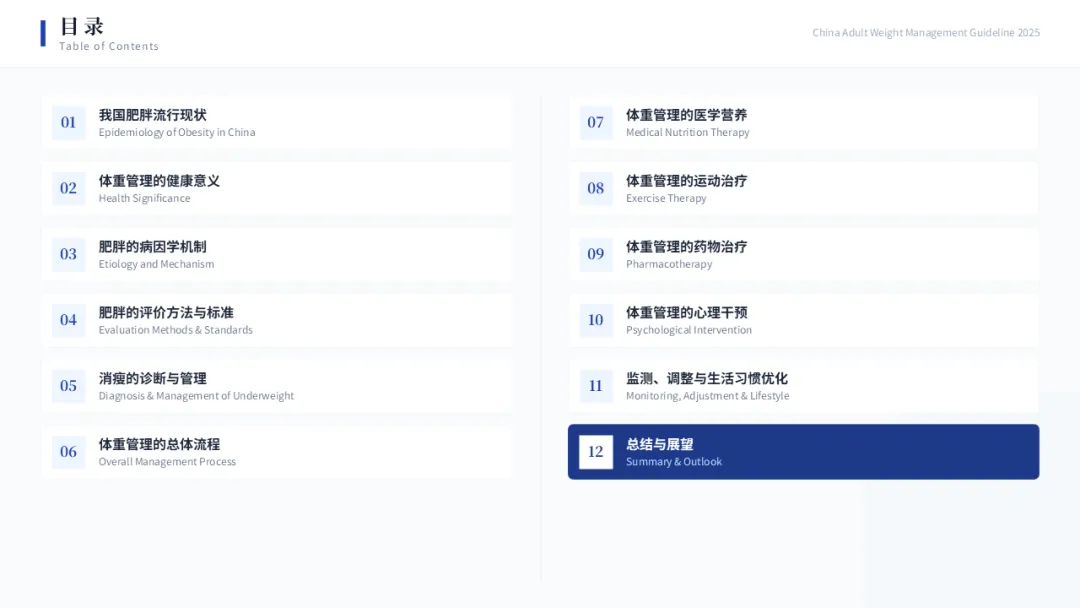Image resolution: width=1080 pixels, height=608 pixels.
Task: Click the white 12 number badge
Action: 596,452
